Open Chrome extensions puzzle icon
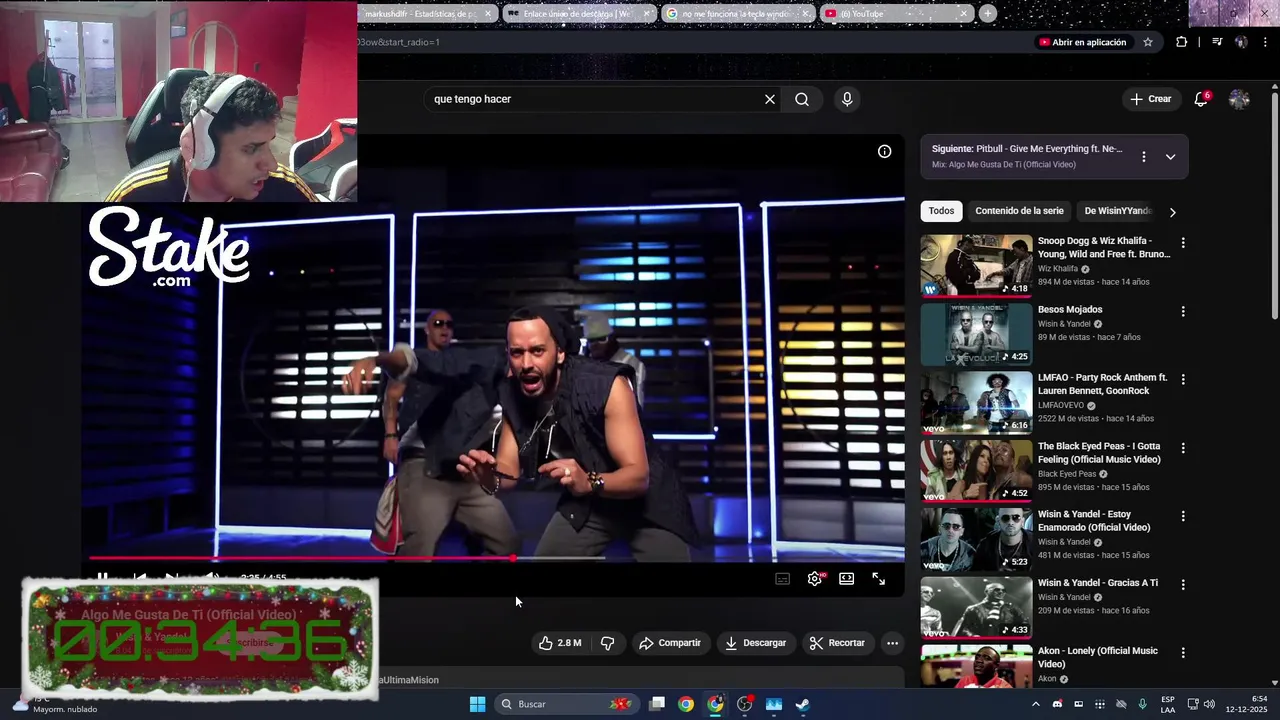Image resolution: width=1280 pixels, height=720 pixels. 1181,42
